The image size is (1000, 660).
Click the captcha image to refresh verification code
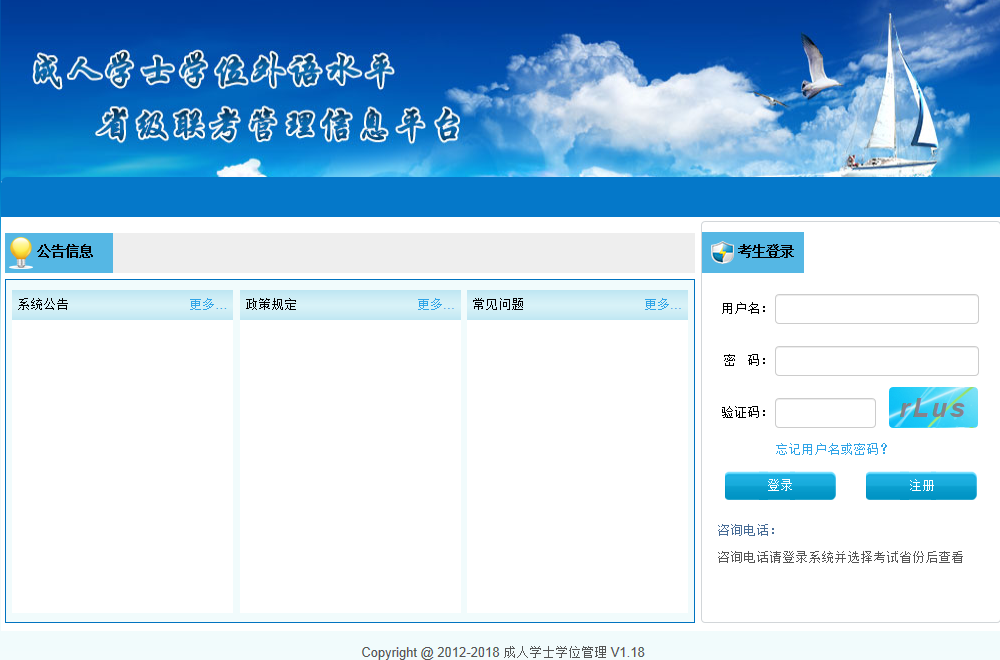[x=933, y=407]
